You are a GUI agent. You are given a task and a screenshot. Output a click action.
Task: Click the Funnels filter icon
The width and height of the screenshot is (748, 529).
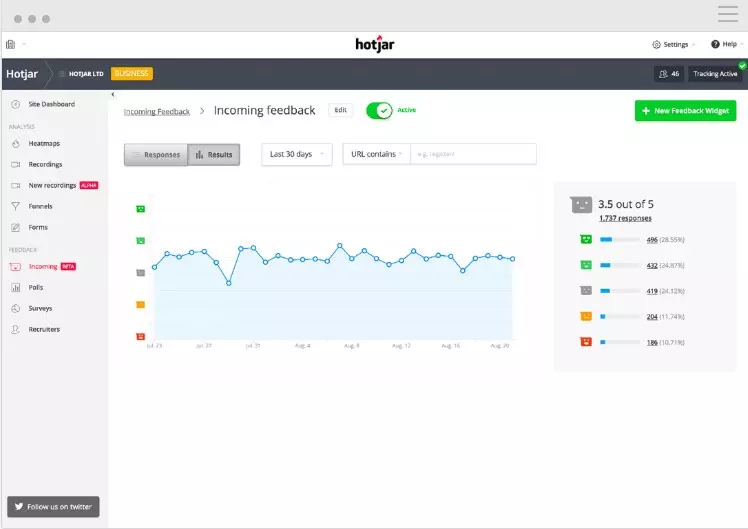(x=16, y=207)
